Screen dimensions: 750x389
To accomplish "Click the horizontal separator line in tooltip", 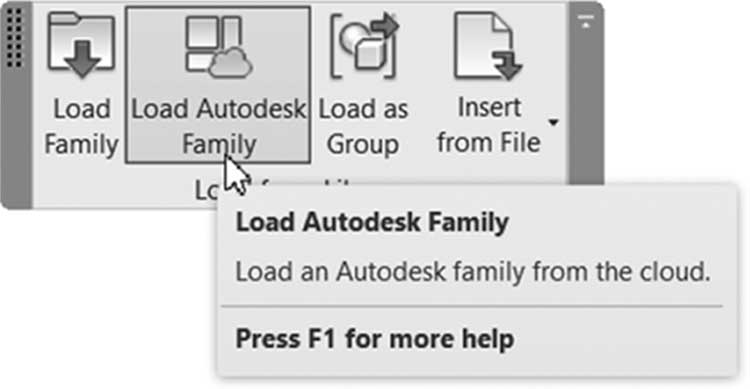I will click(472, 305).
